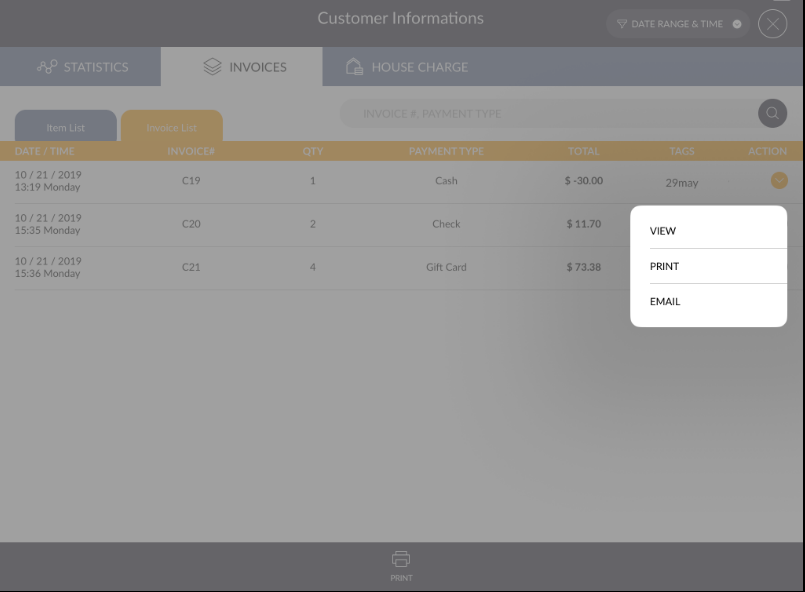
Task: Switch to the Item List sub-tab
Action: 66,127
